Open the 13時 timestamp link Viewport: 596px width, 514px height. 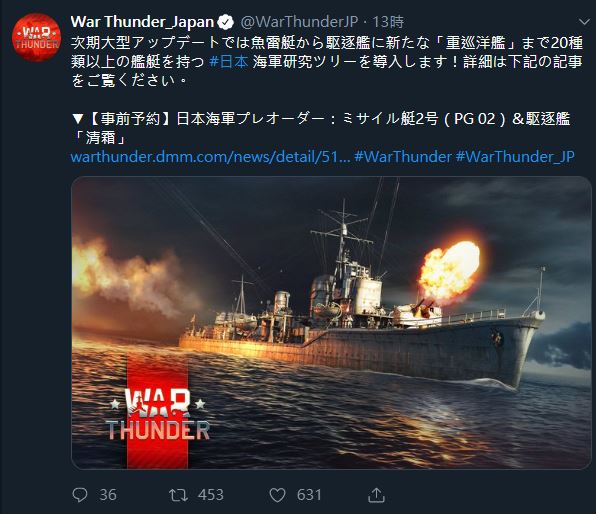388,22
